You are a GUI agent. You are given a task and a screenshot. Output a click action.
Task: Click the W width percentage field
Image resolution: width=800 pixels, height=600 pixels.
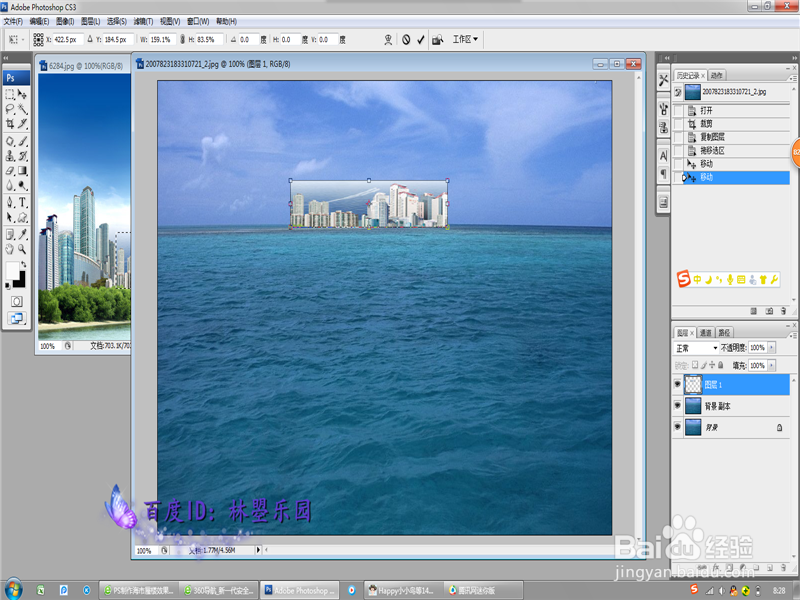[x=162, y=39]
